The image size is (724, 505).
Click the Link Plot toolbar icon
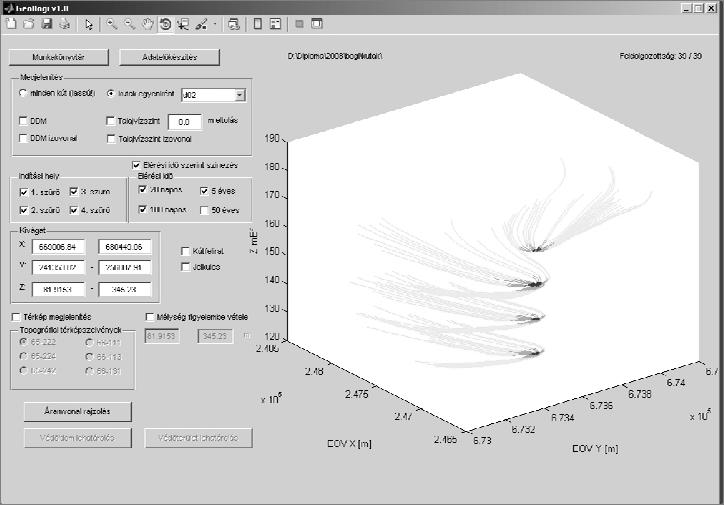point(234,24)
